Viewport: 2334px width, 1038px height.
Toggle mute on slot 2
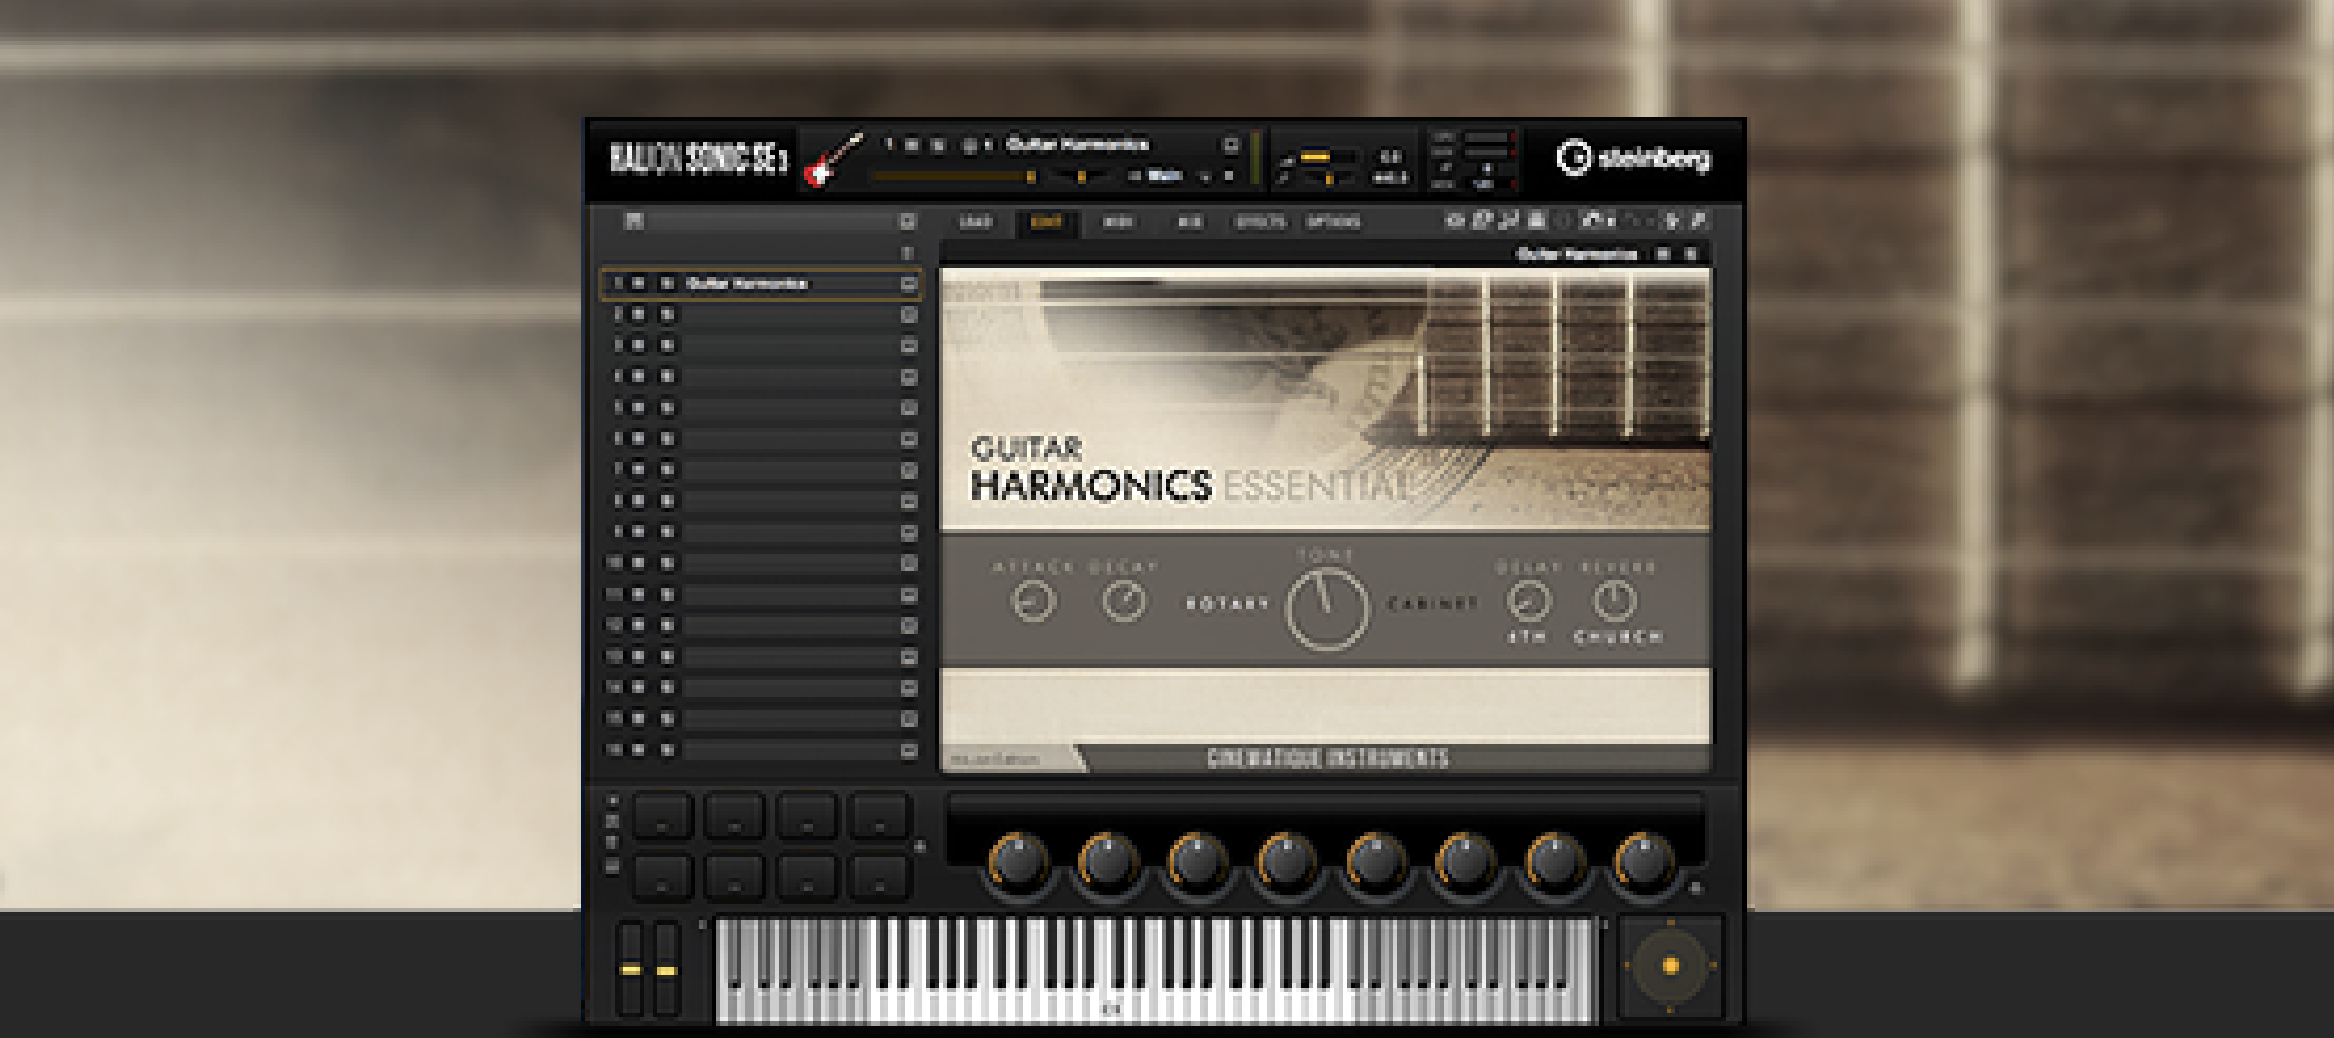pos(638,315)
